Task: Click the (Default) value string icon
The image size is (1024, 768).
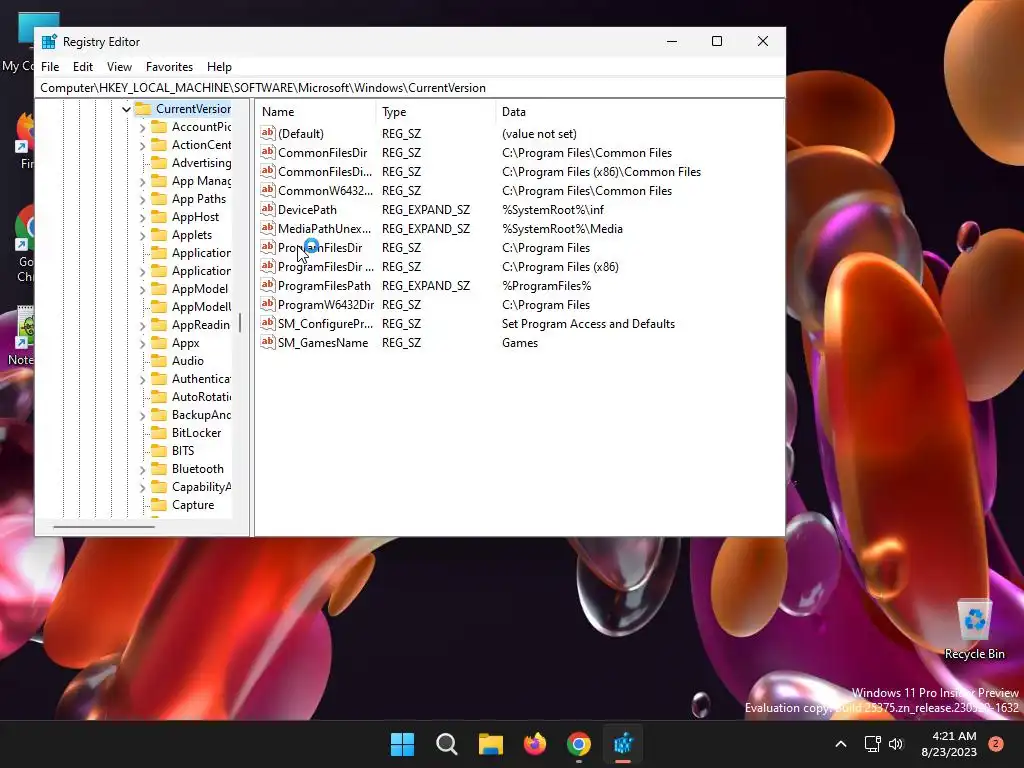Action: (268, 133)
